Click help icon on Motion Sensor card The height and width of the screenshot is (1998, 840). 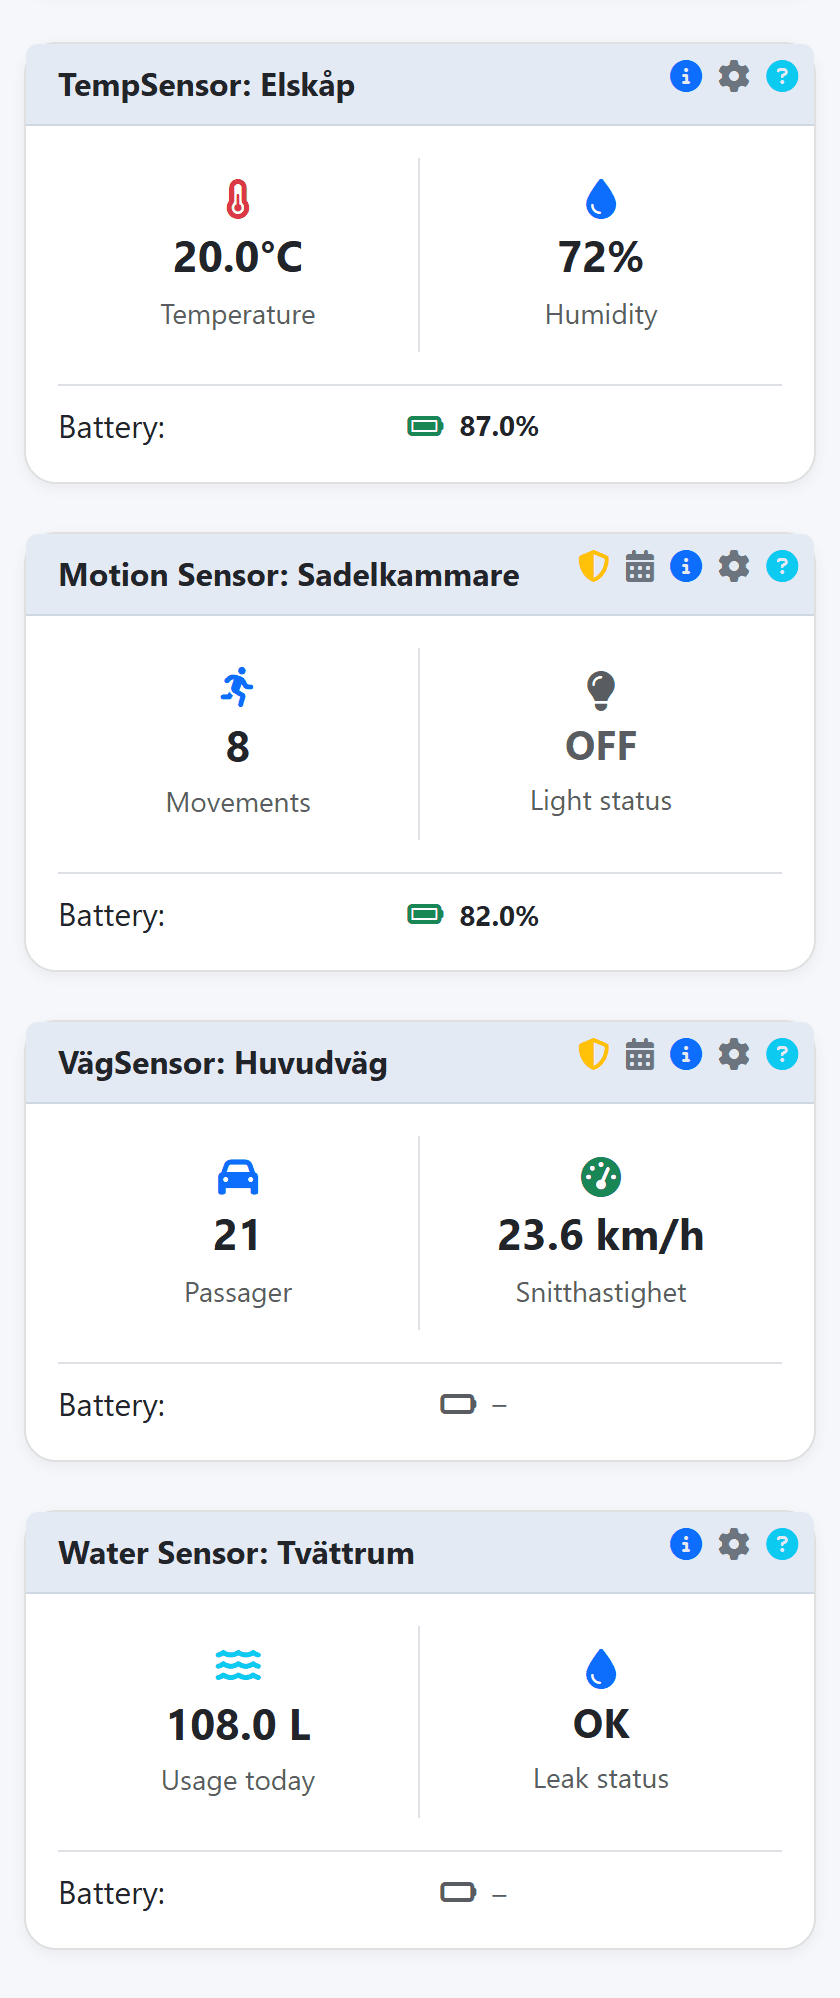[x=782, y=566]
